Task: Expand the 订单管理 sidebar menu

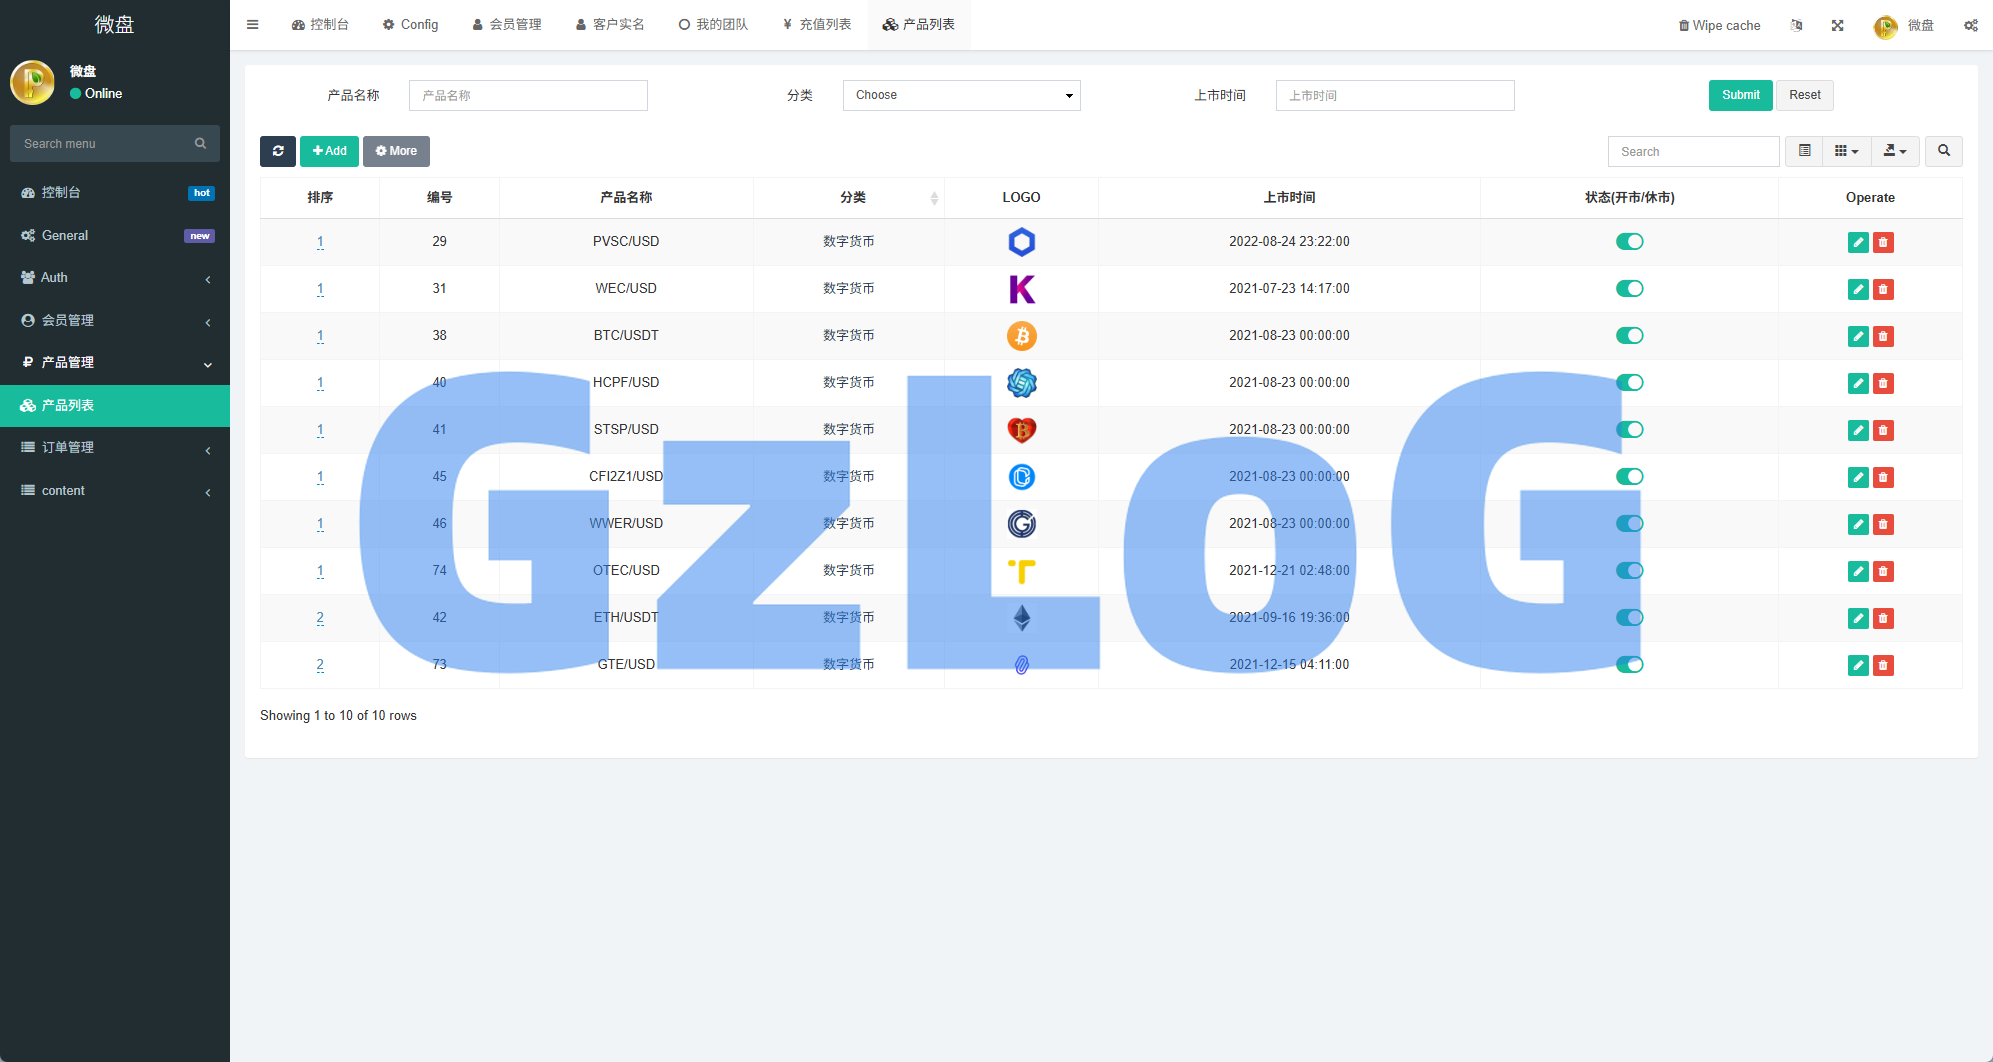Action: click(x=115, y=448)
